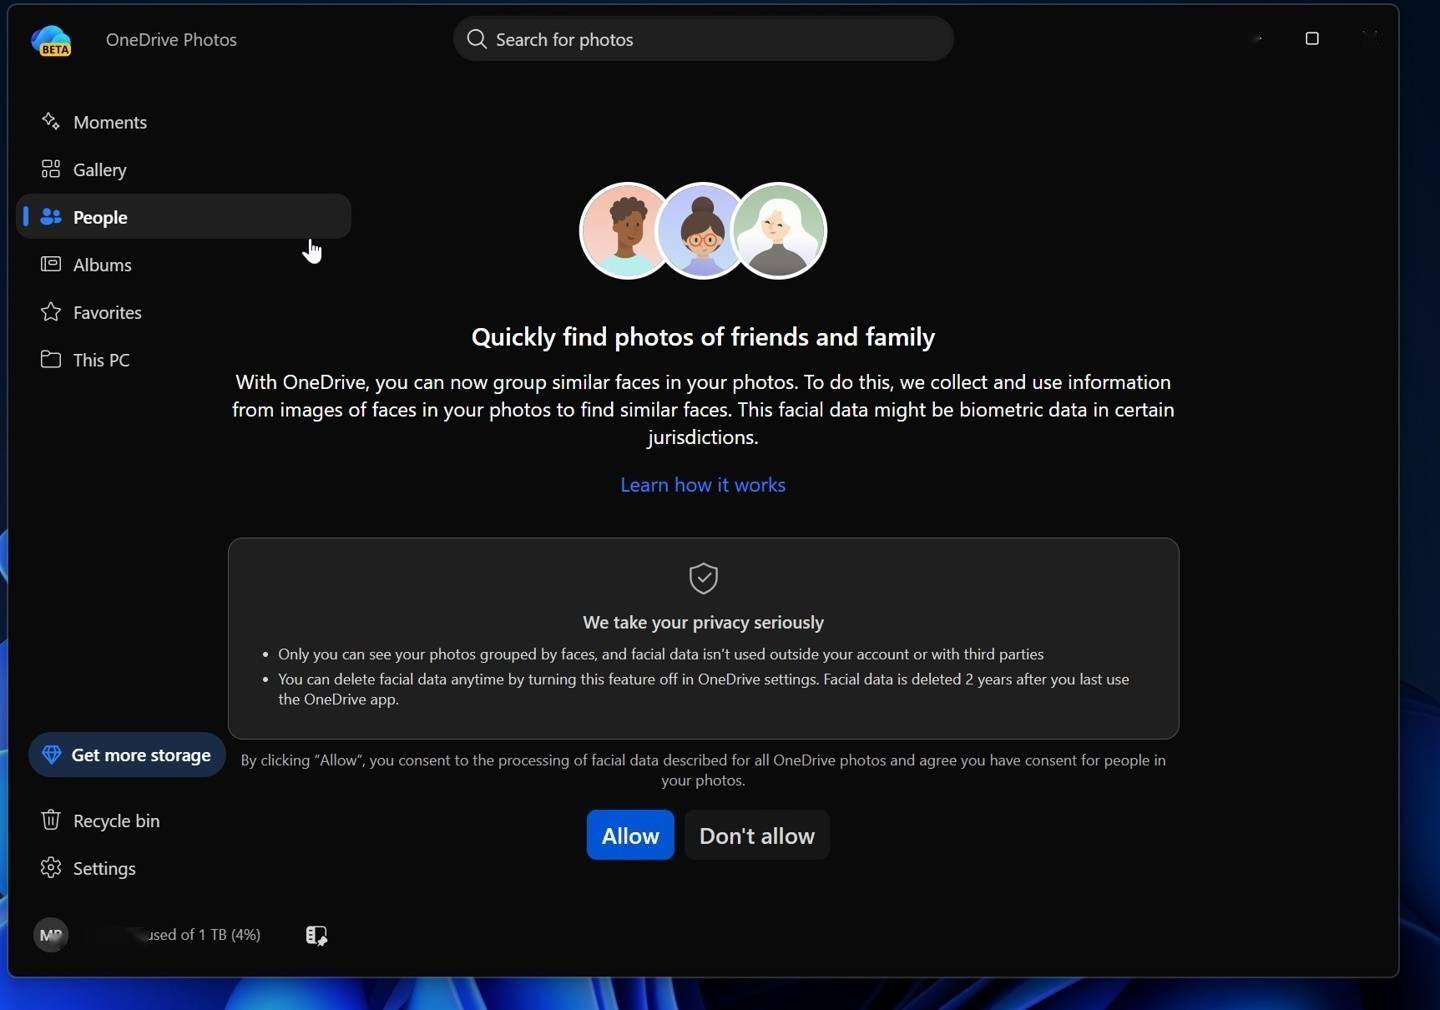
Task: Switch to the Gallery view
Action: click(x=184, y=170)
